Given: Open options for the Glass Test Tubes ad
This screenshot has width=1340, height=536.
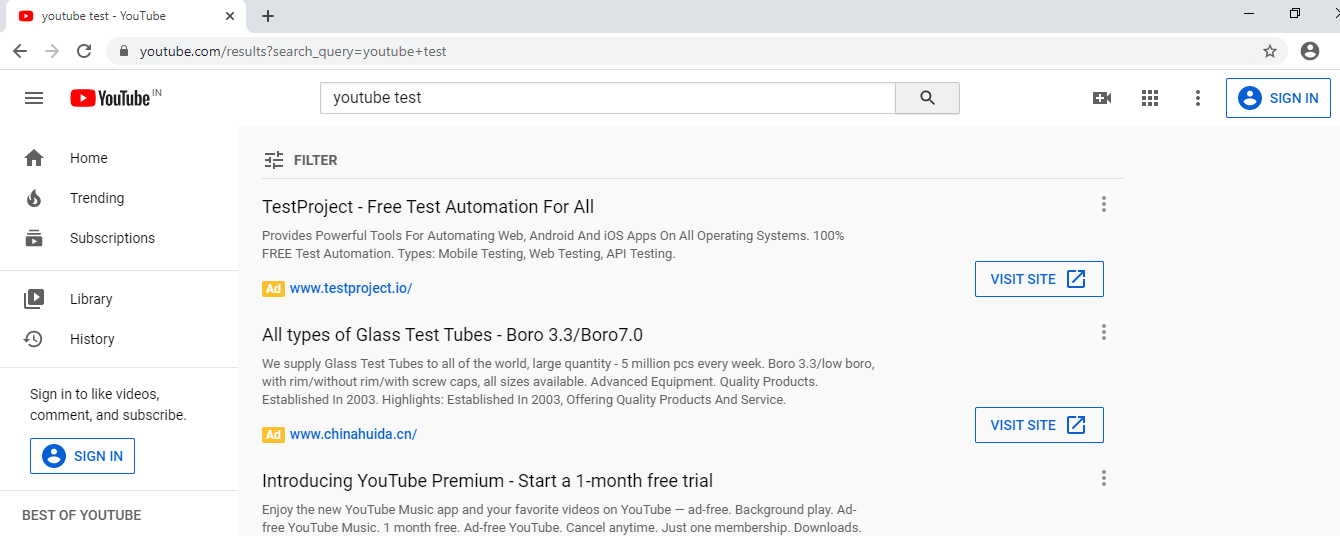Looking at the screenshot, I should 1104,332.
